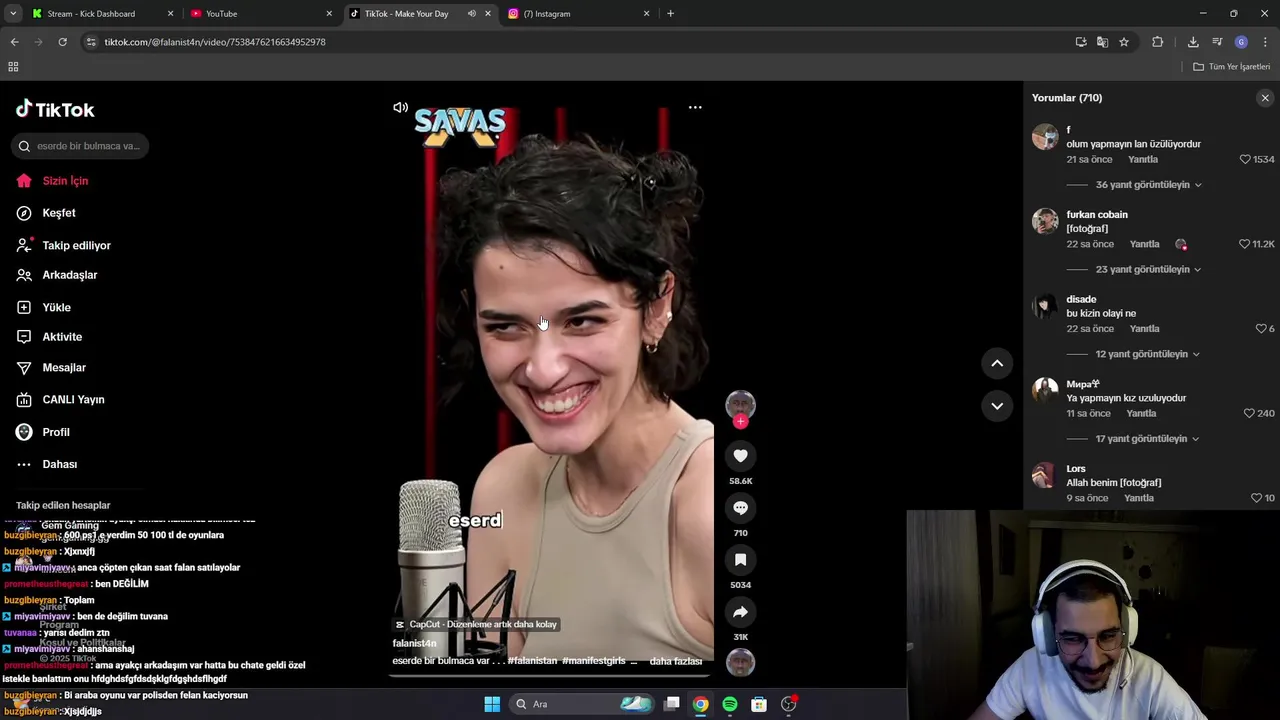Open falanist4n creator name link
This screenshot has width=1280, height=720.
(x=414, y=643)
